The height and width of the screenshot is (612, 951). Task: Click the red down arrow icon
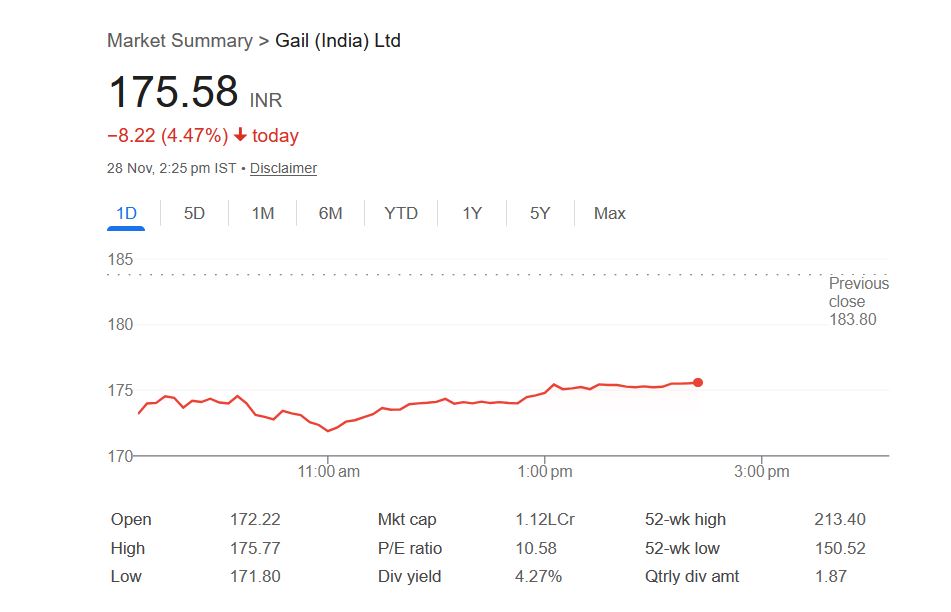tap(240, 135)
